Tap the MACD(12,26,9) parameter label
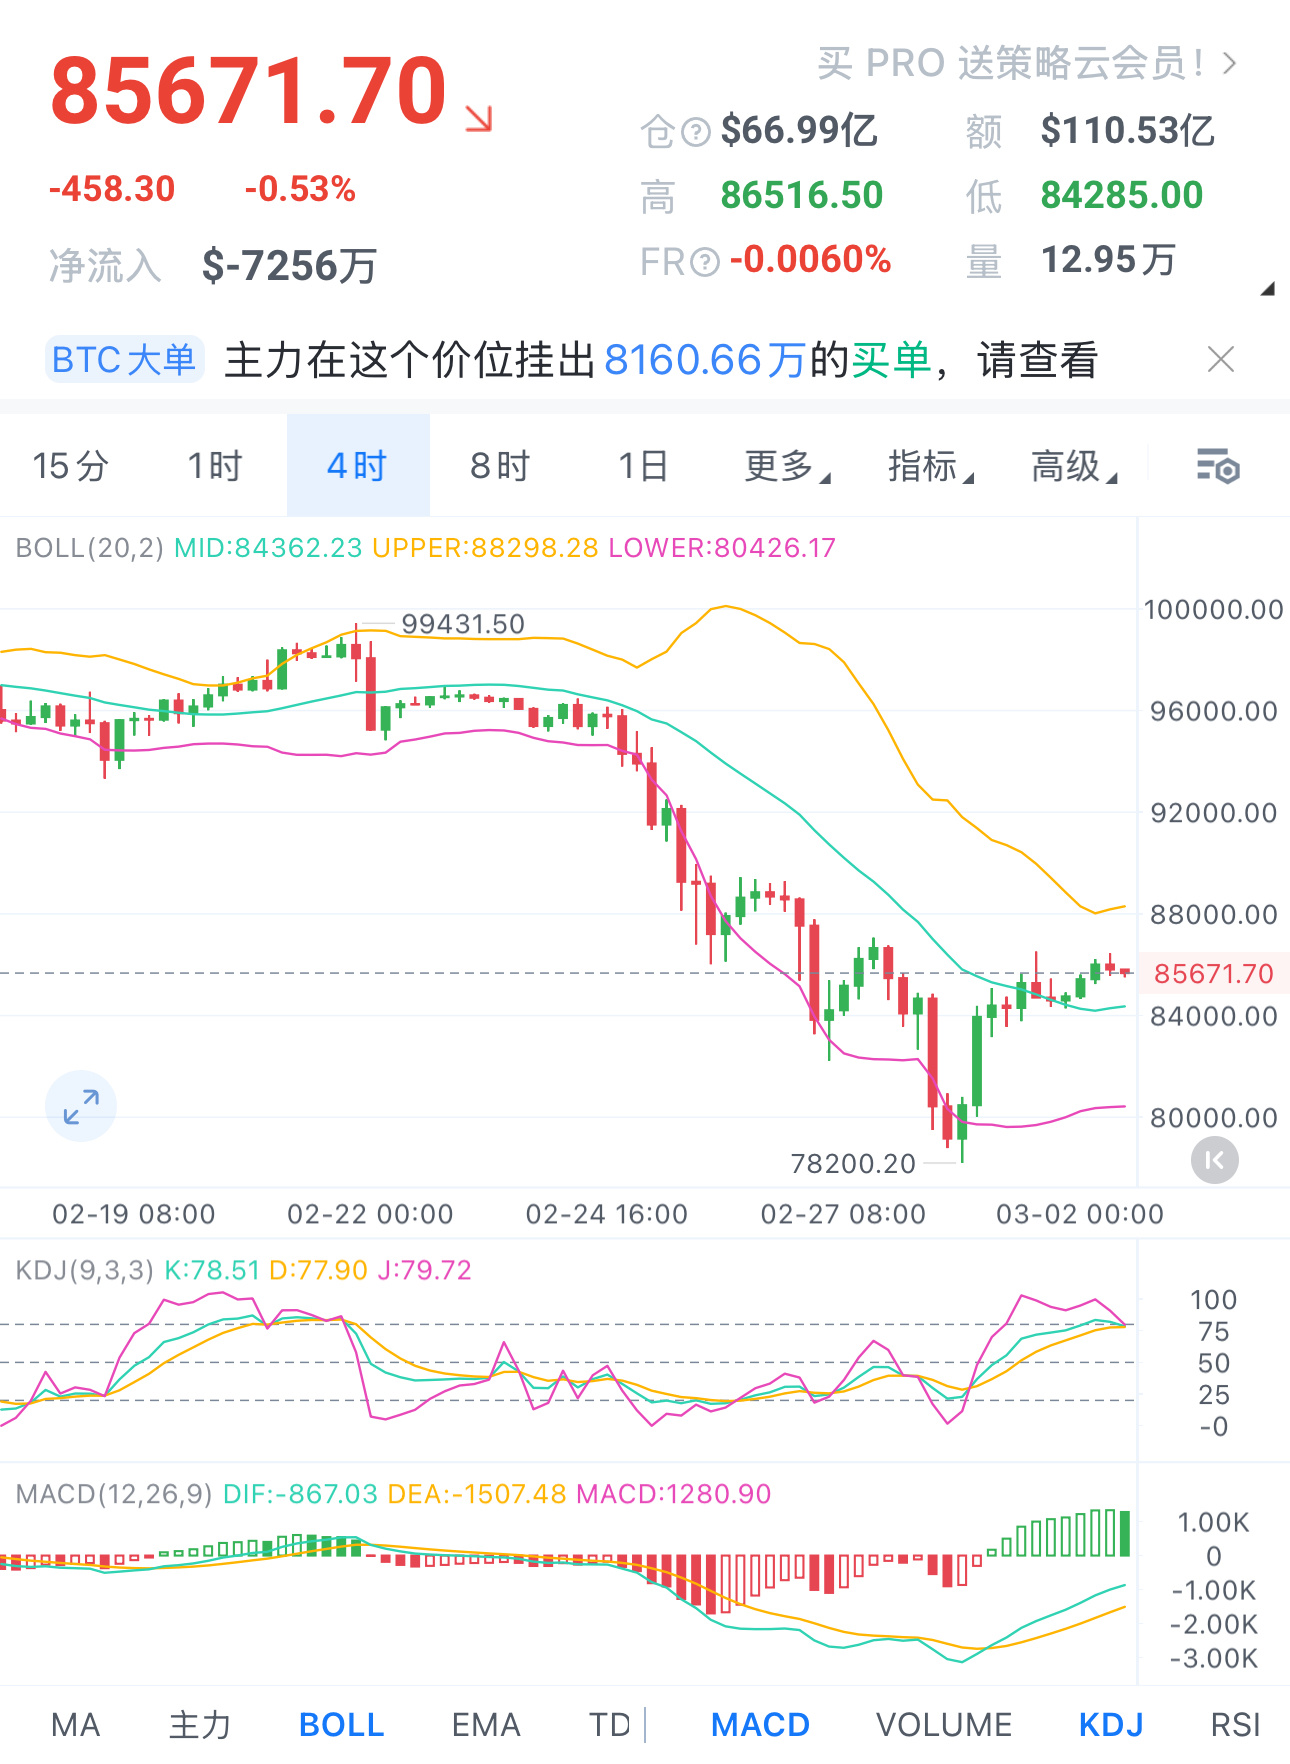1290x1764 pixels. 114,1494
